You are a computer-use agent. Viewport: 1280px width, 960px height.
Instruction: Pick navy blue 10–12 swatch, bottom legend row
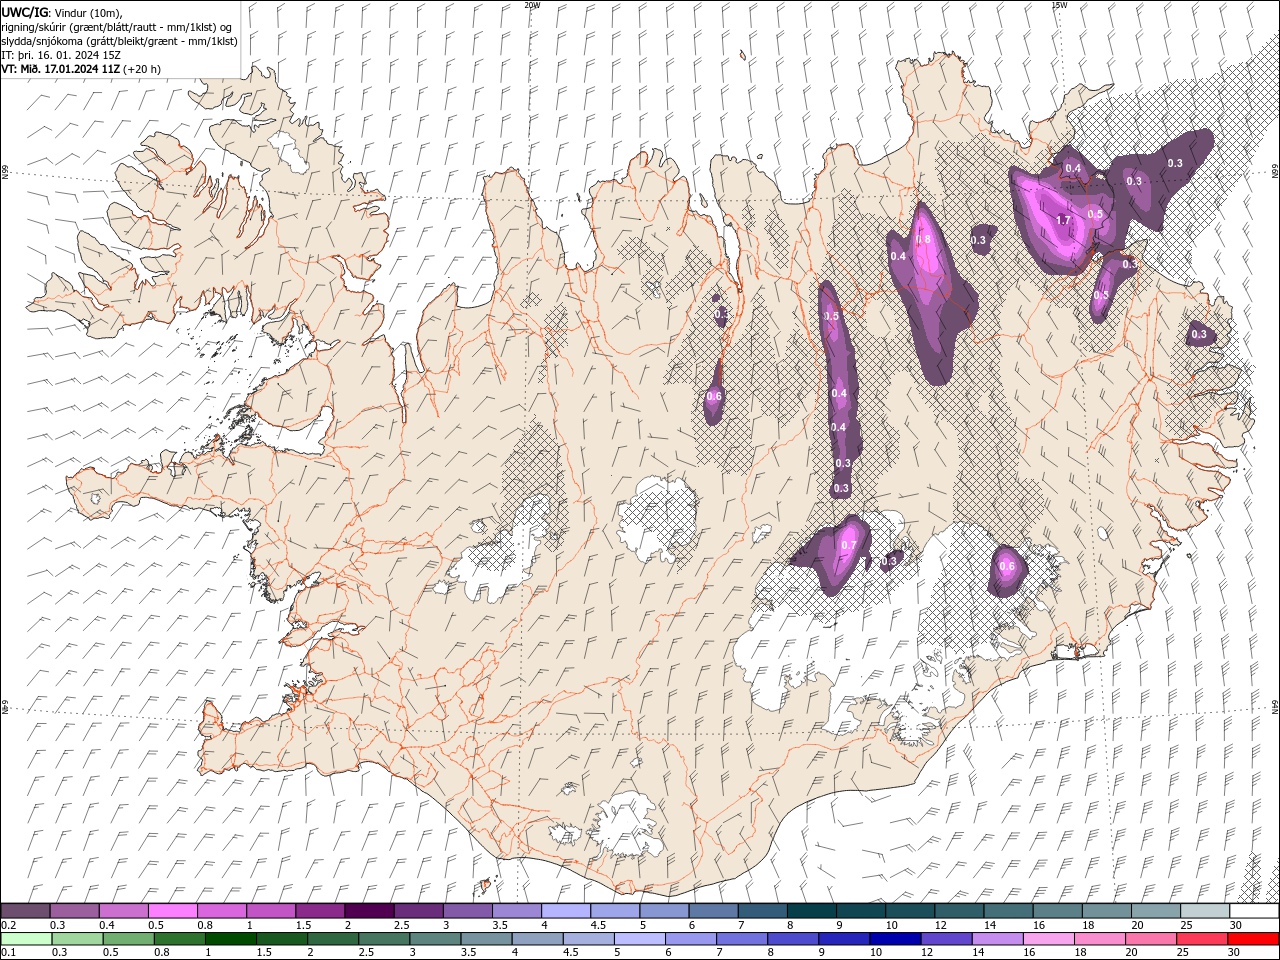pyautogui.click(x=894, y=939)
